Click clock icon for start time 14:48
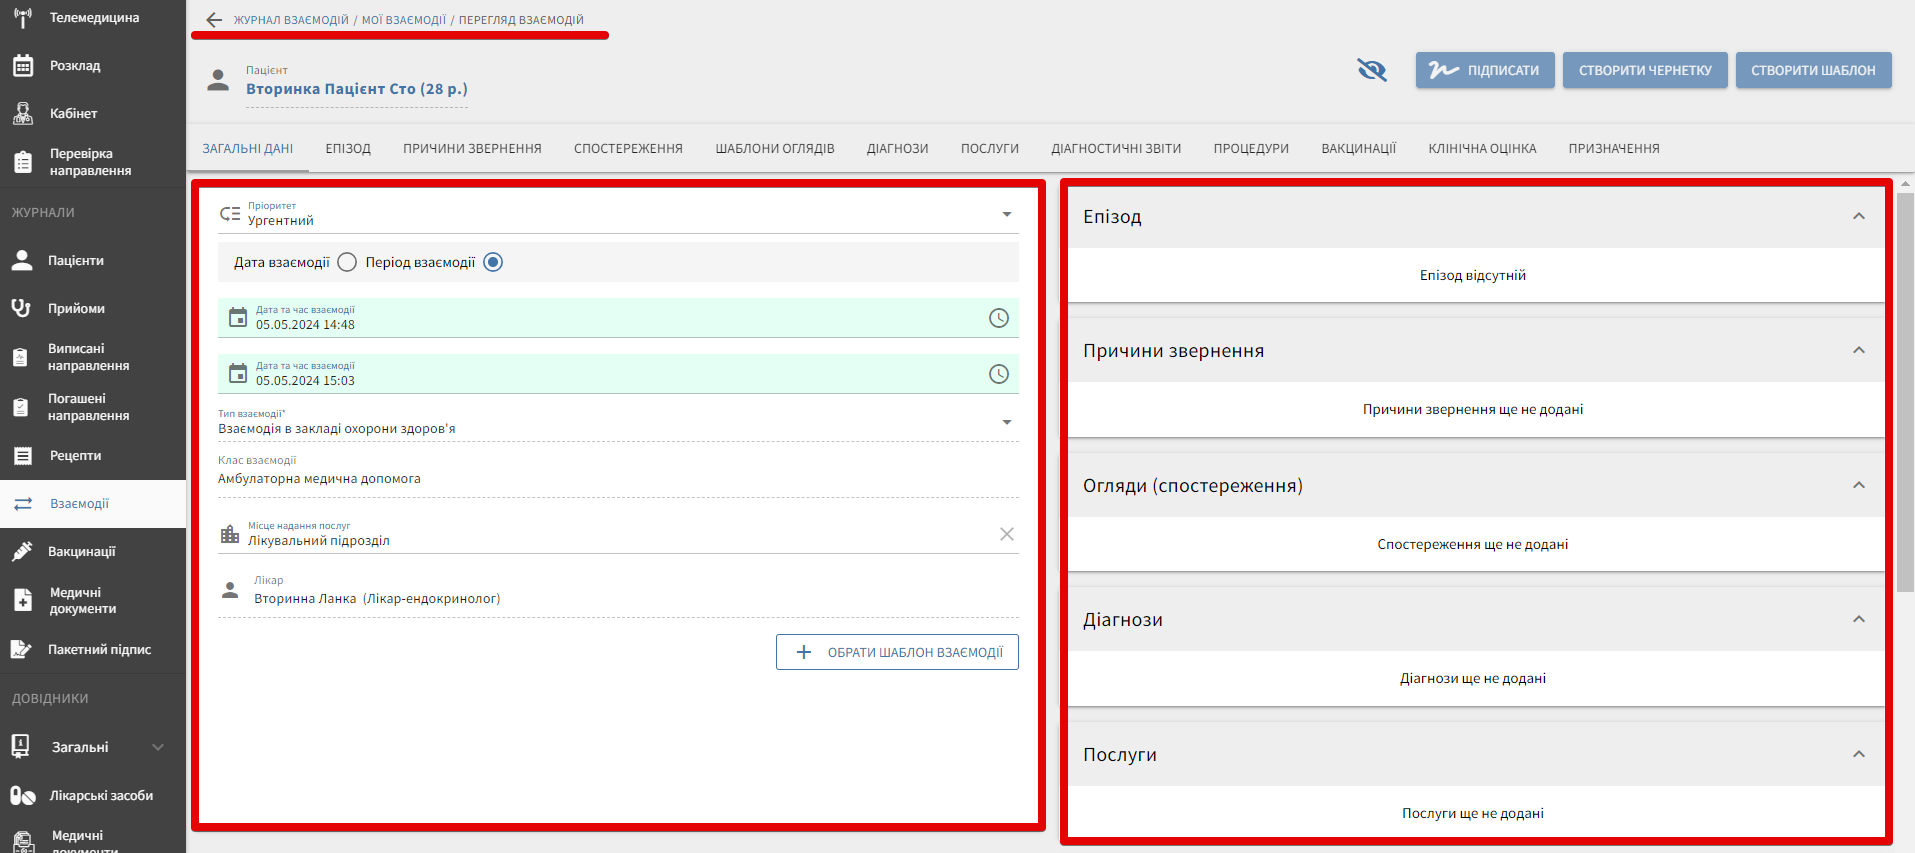Screen dimensions: 1915x853 (998, 318)
